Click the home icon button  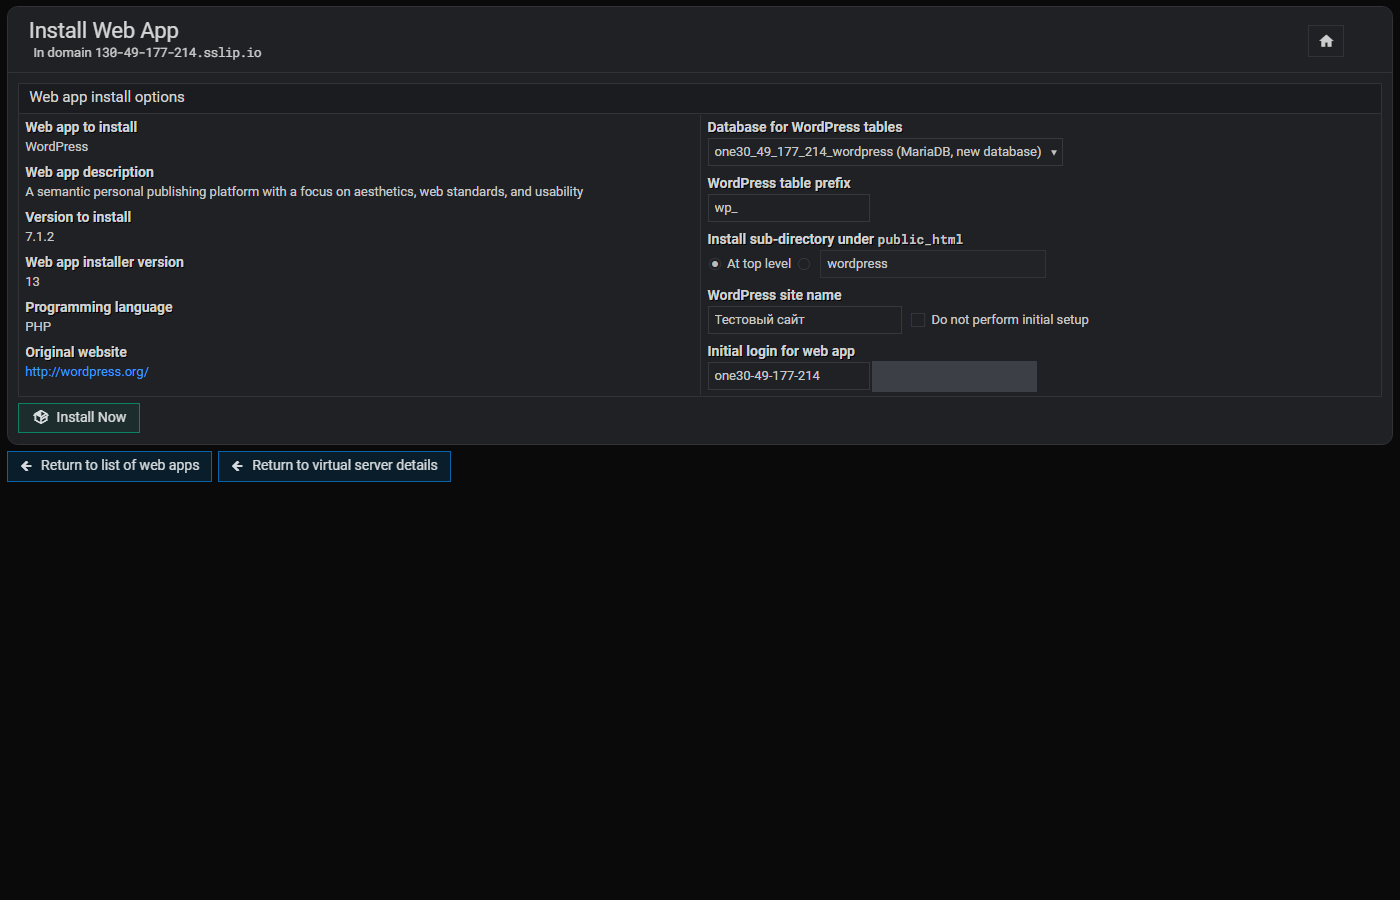pos(1326,41)
